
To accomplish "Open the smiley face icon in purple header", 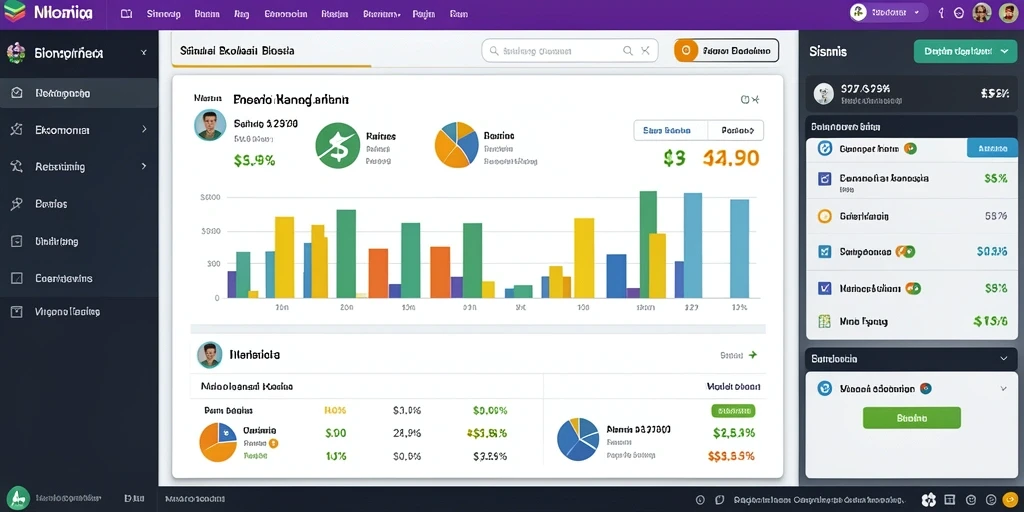I will pos(959,12).
